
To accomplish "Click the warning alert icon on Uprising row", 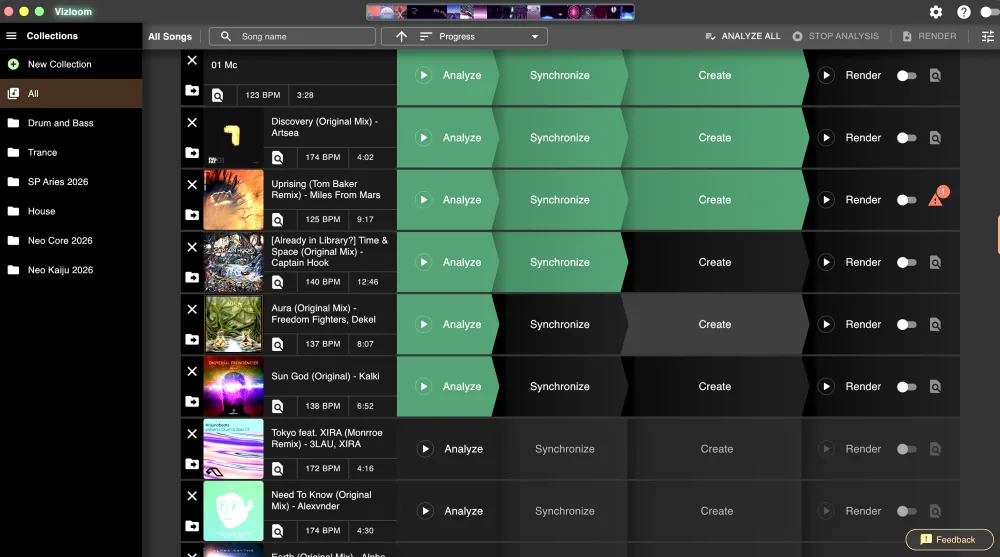I will [x=936, y=198].
